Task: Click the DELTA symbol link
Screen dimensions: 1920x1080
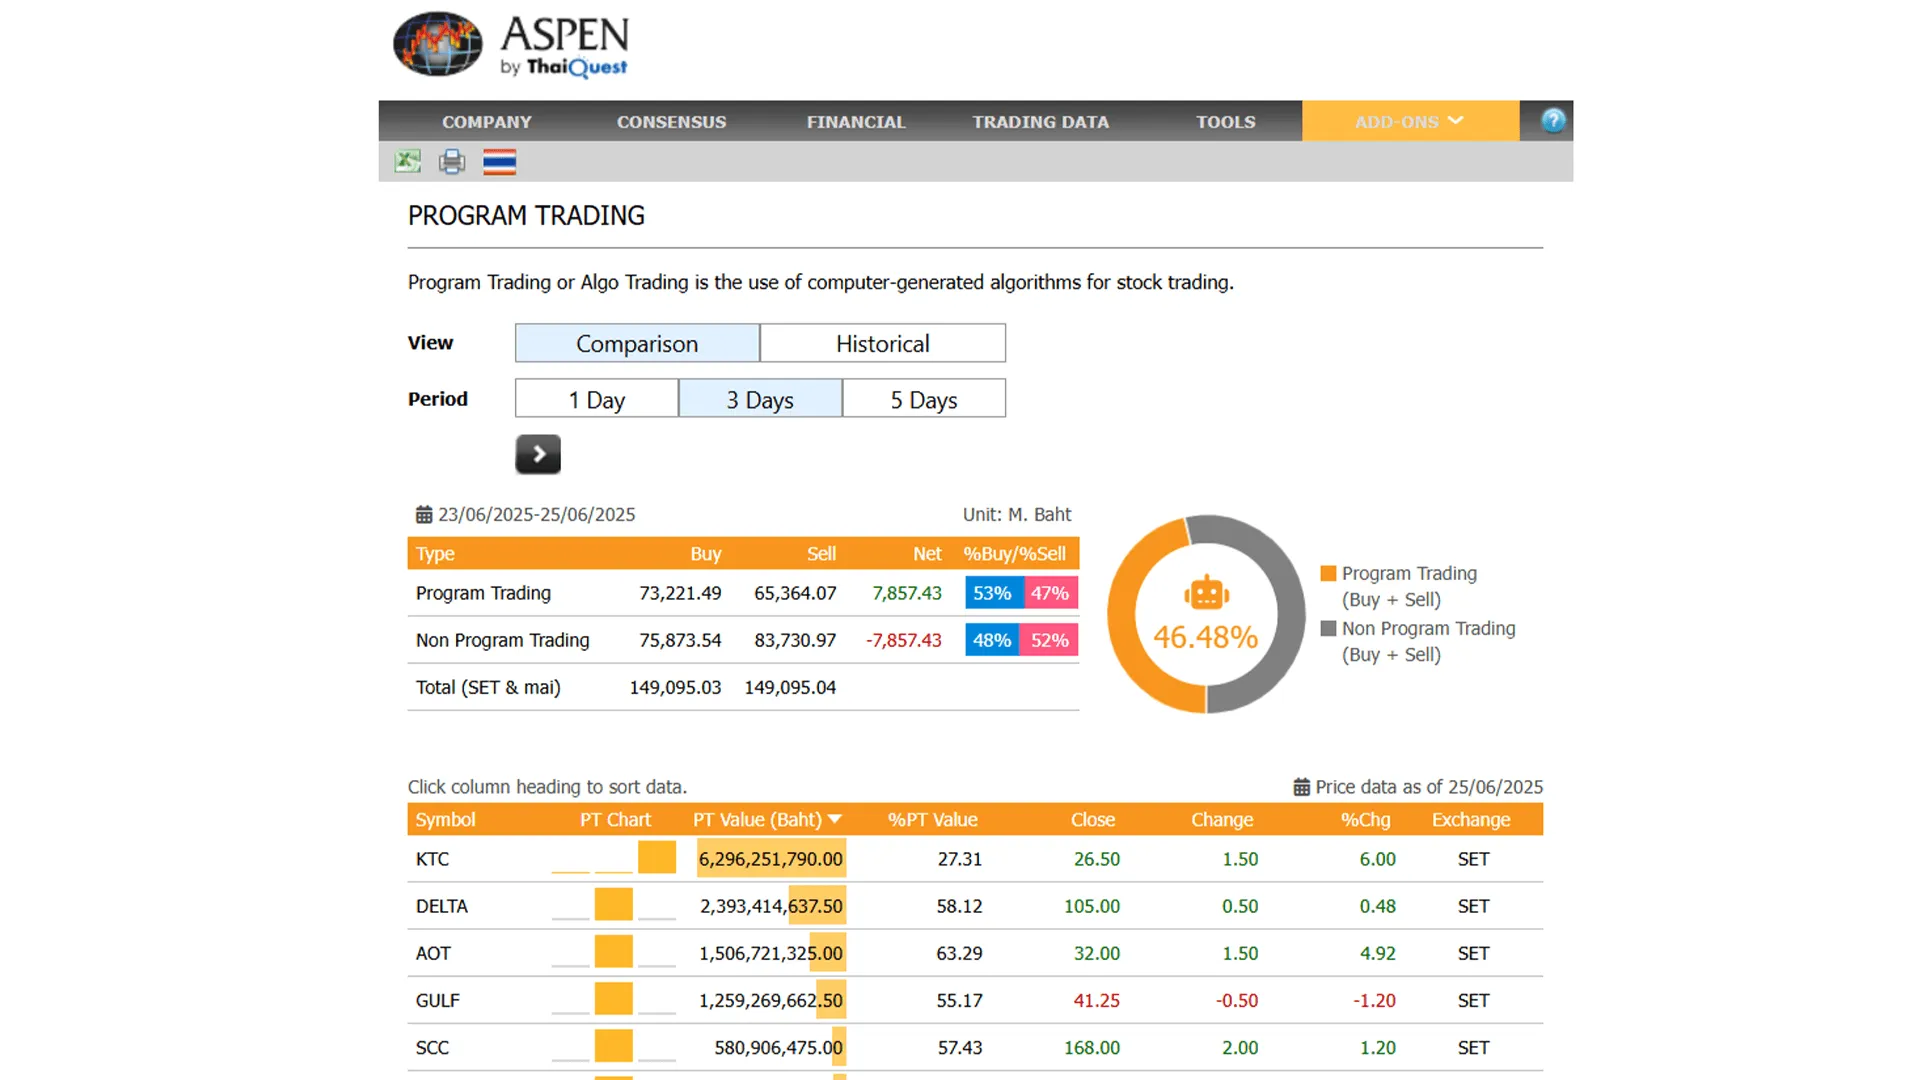Action: coord(442,906)
